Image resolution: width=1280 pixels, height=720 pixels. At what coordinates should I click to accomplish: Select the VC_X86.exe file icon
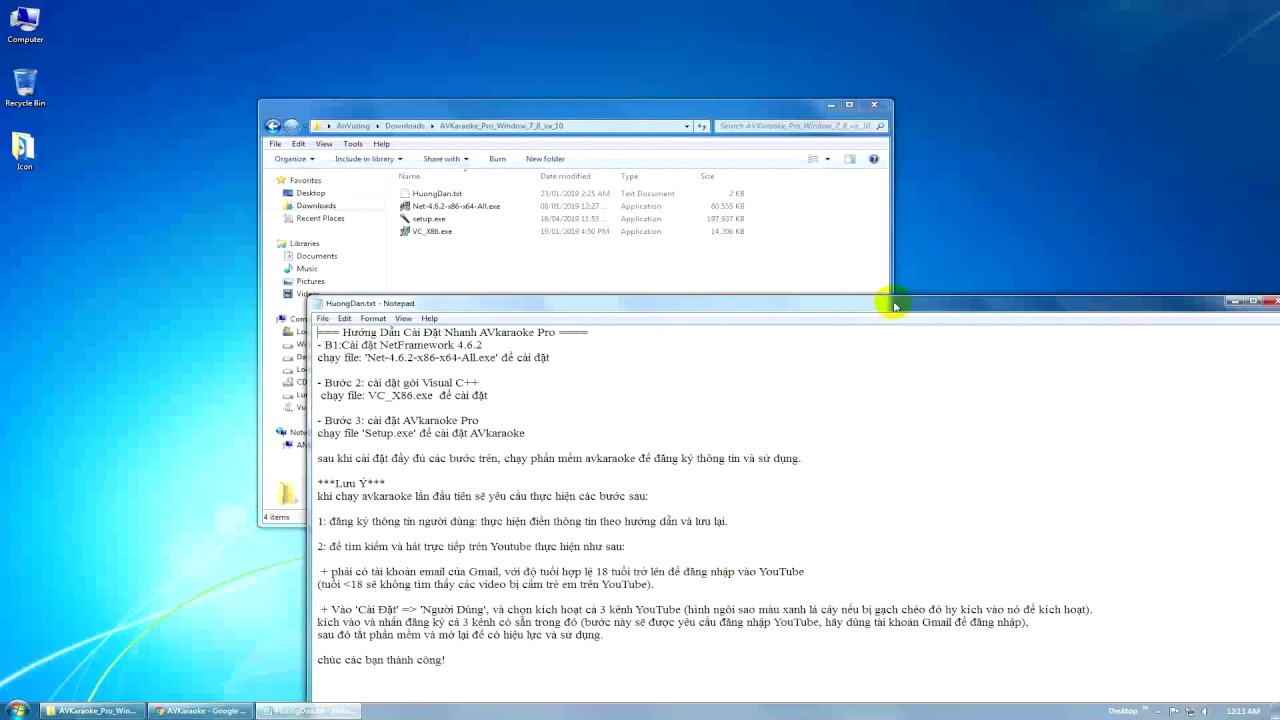[x=404, y=231]
